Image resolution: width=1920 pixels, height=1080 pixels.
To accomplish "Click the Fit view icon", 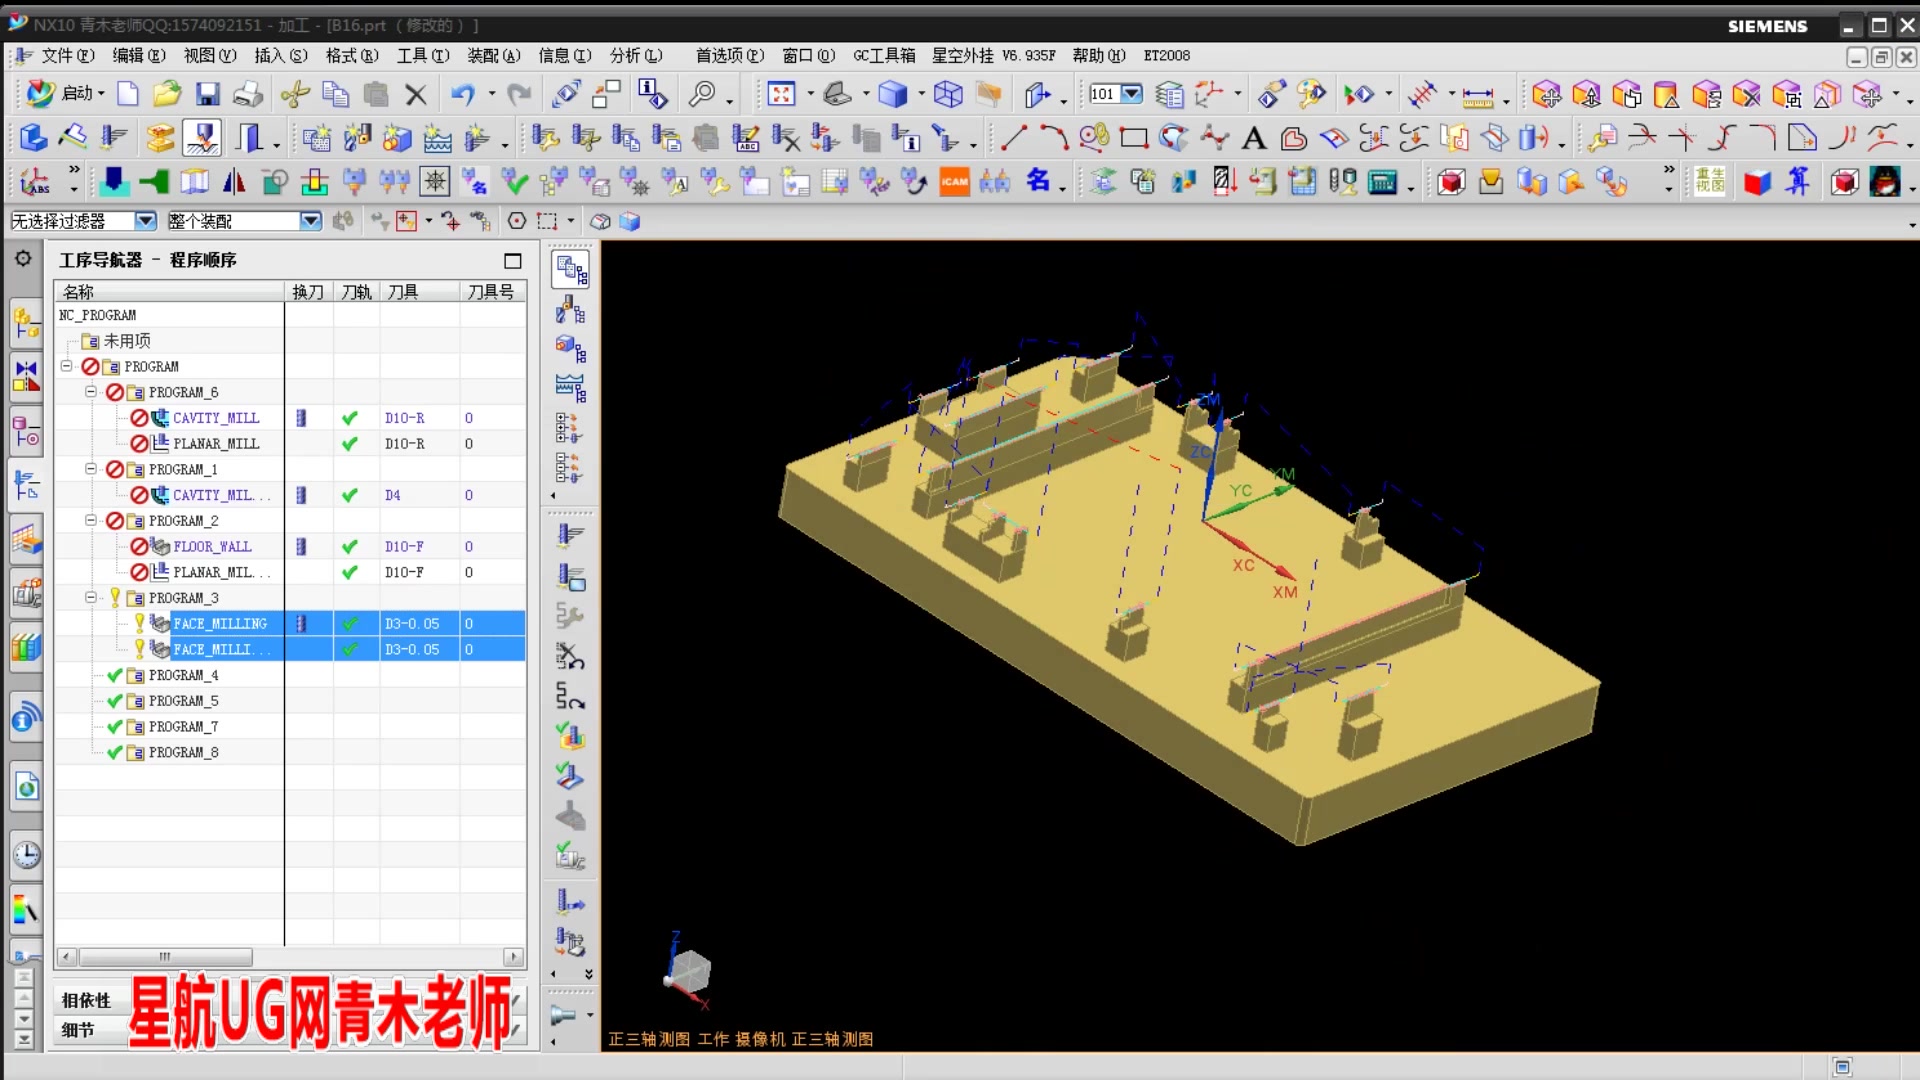I will click(x=781, y=95).
